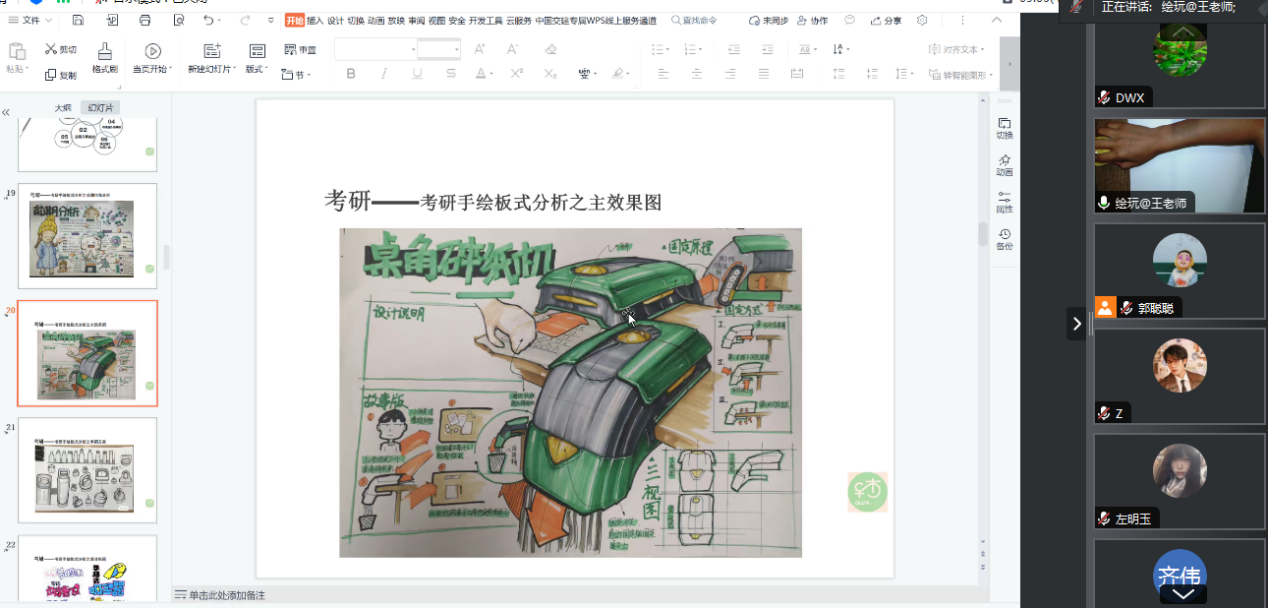
Task: Select slide 19 thumbnail
Action: tap(88, 236)
